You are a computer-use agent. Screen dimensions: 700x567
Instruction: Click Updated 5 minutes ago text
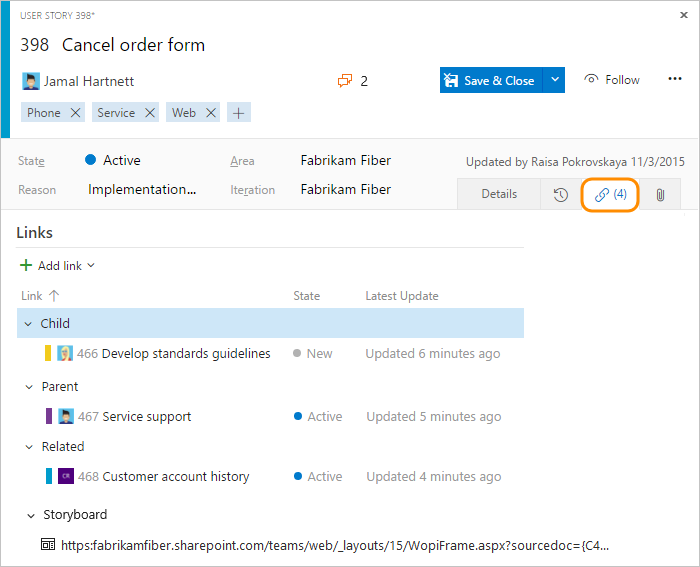(x=433, y=417)
